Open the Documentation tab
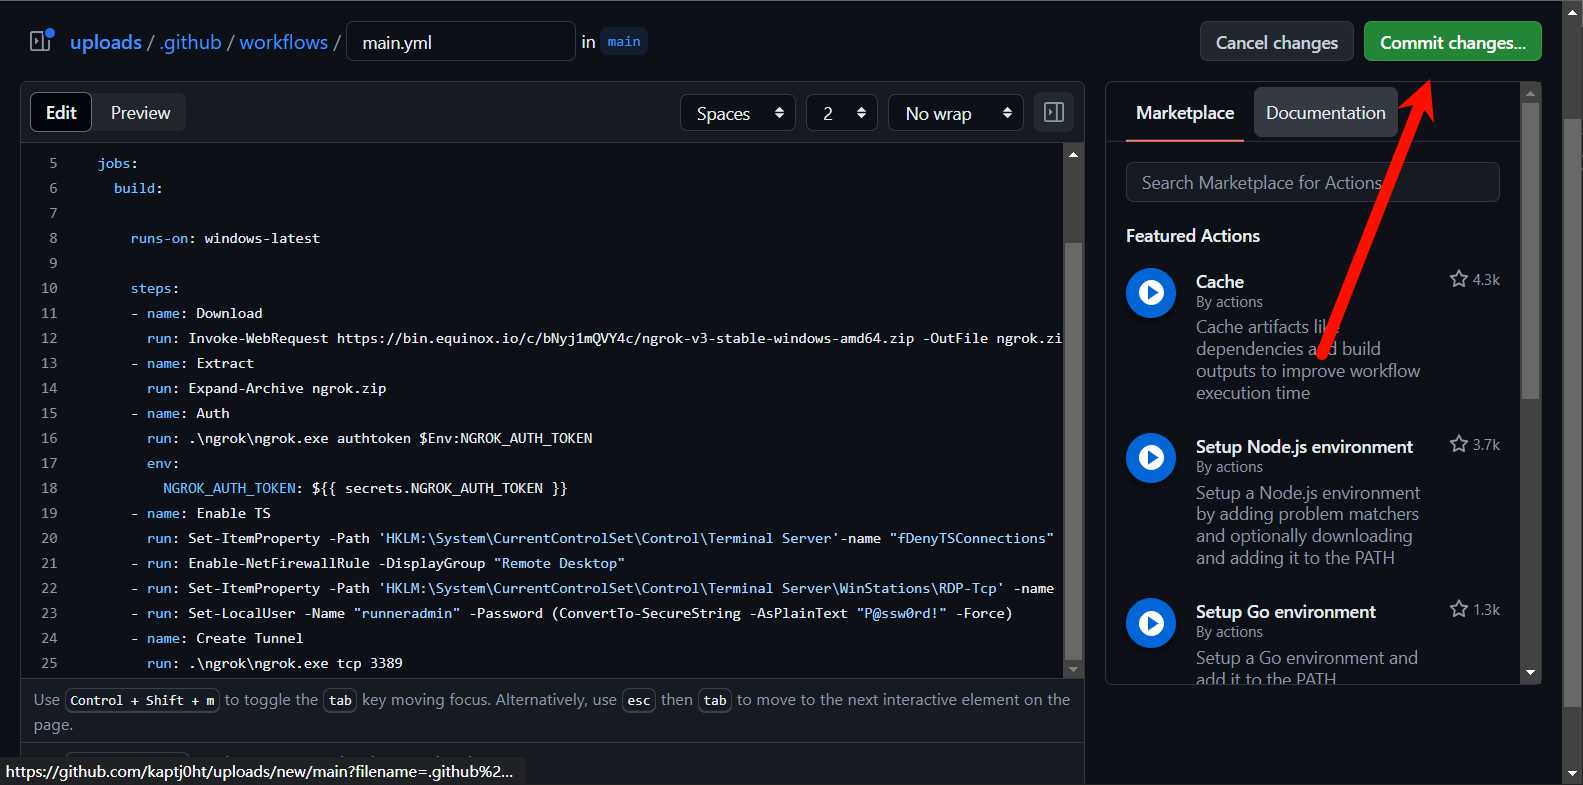 pyautogui.click(x=1326, y=113)
